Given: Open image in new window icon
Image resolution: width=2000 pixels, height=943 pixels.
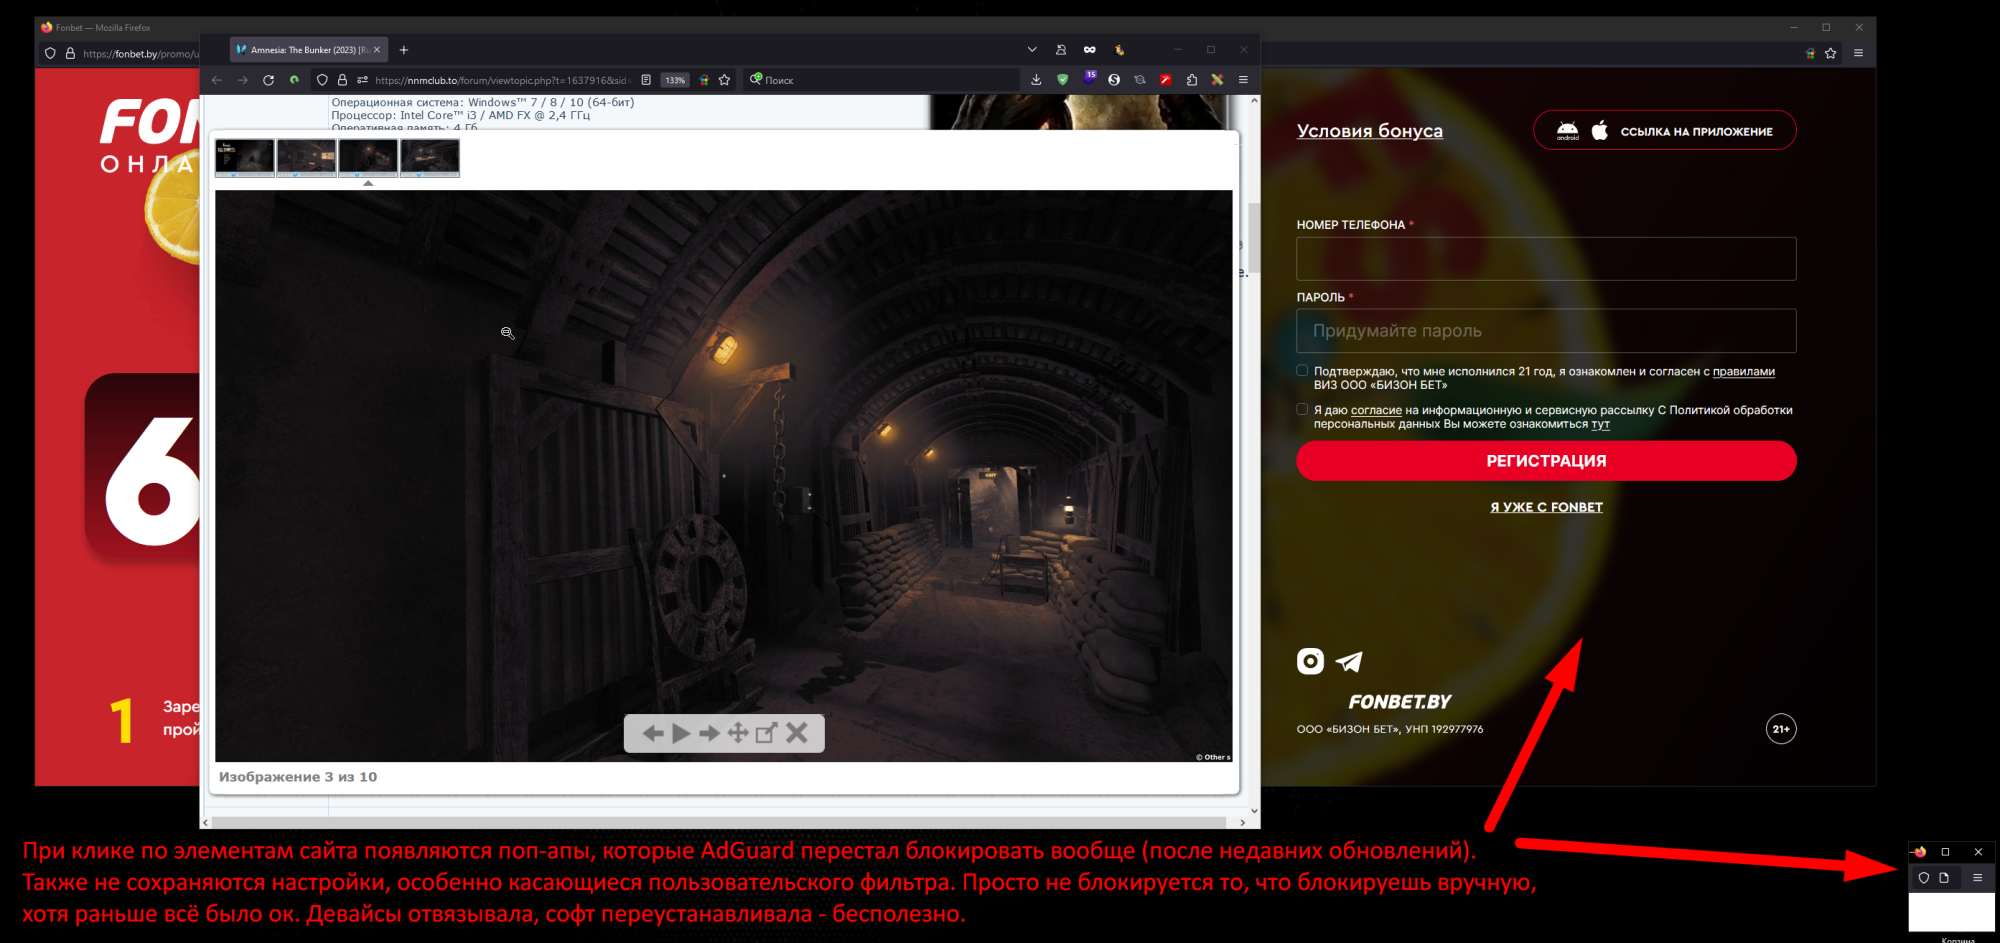Looking at the screenshot, I should (766, 734).
